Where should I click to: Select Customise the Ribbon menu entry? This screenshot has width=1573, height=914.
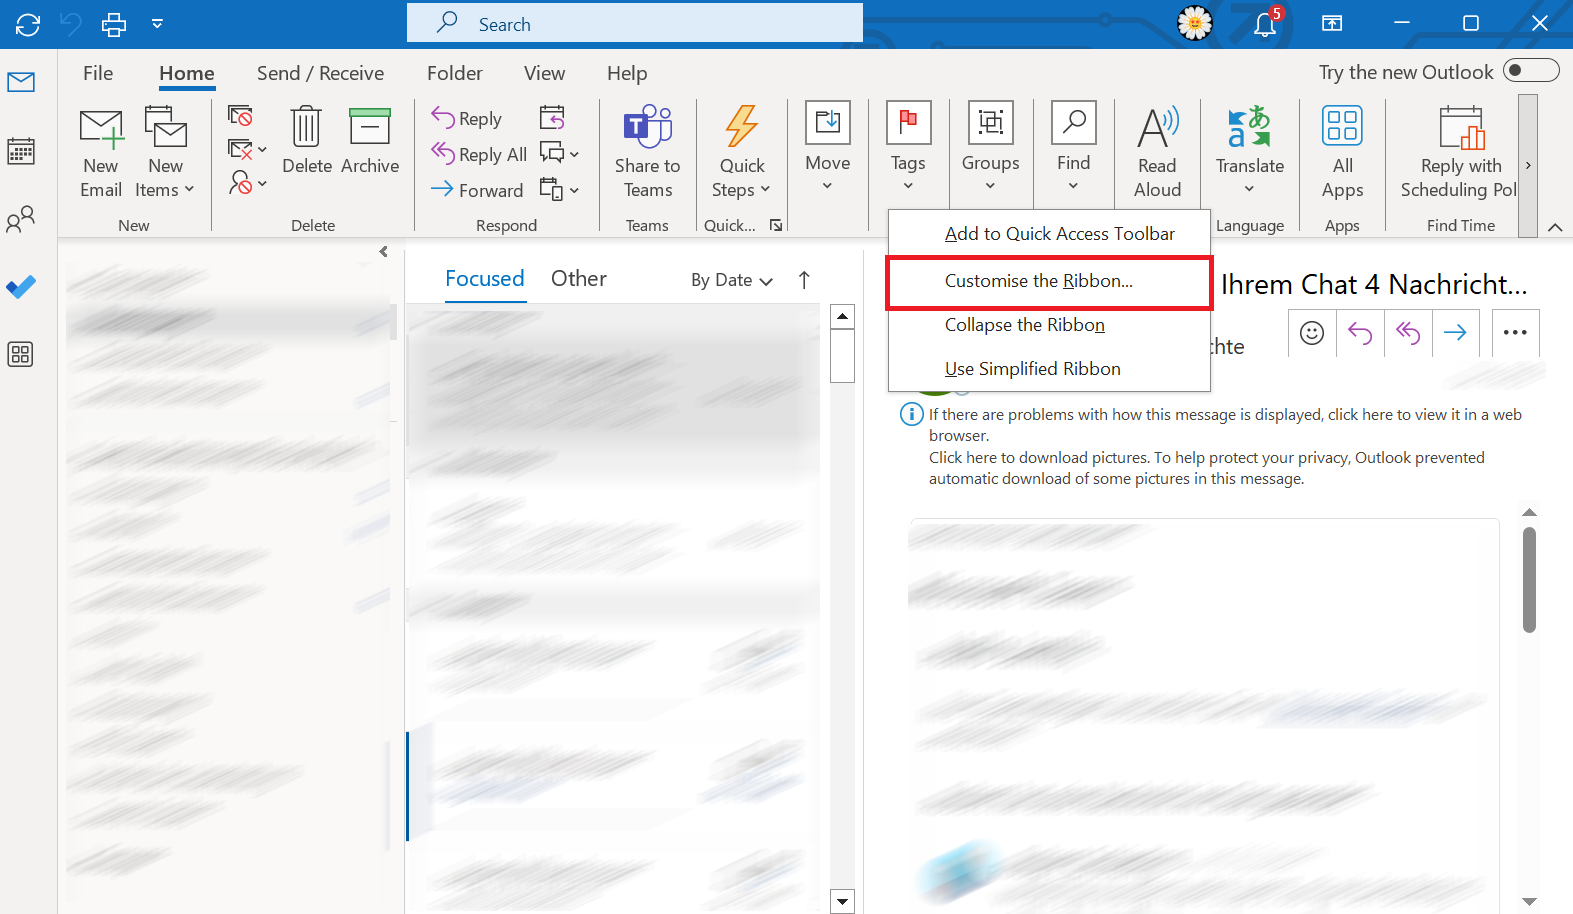point(1038,281)
